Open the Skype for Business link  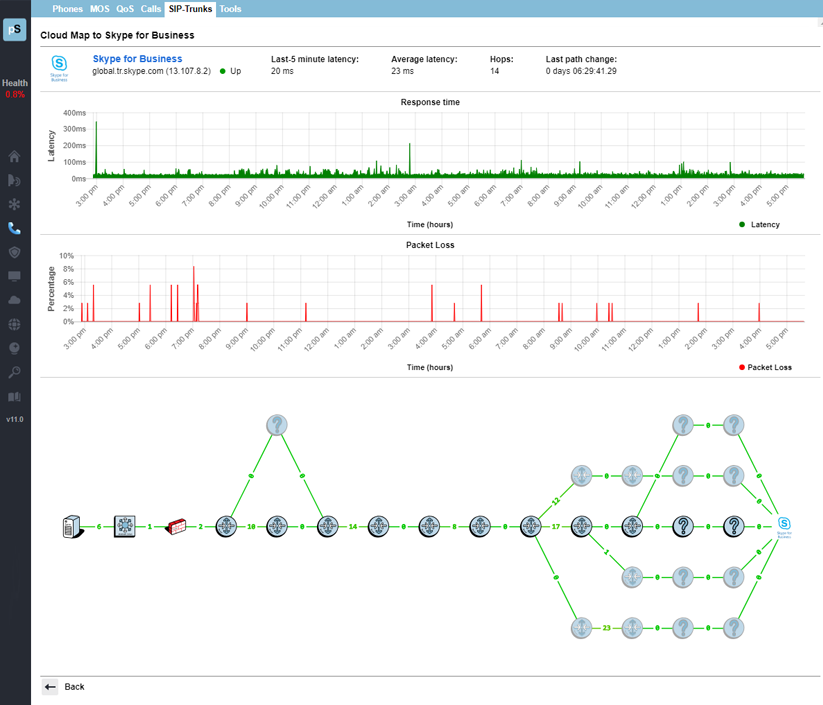137,59
